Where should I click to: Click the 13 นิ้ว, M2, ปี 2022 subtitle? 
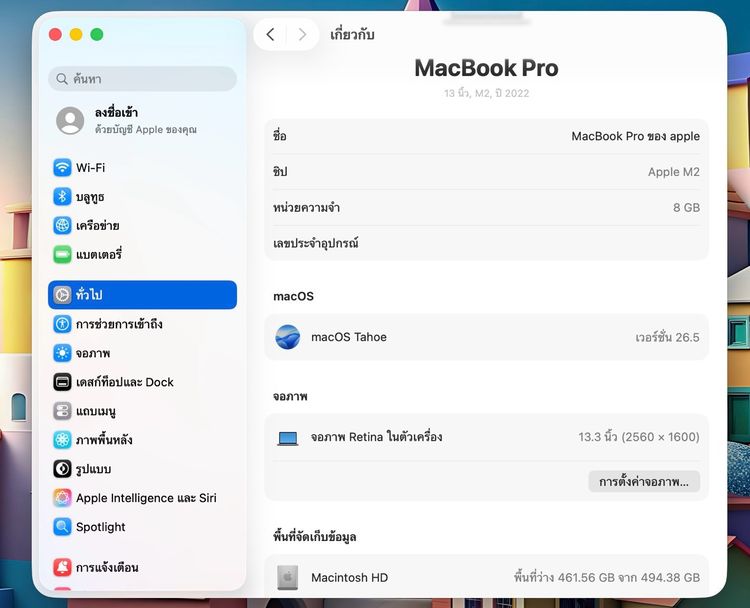[486, 93]
